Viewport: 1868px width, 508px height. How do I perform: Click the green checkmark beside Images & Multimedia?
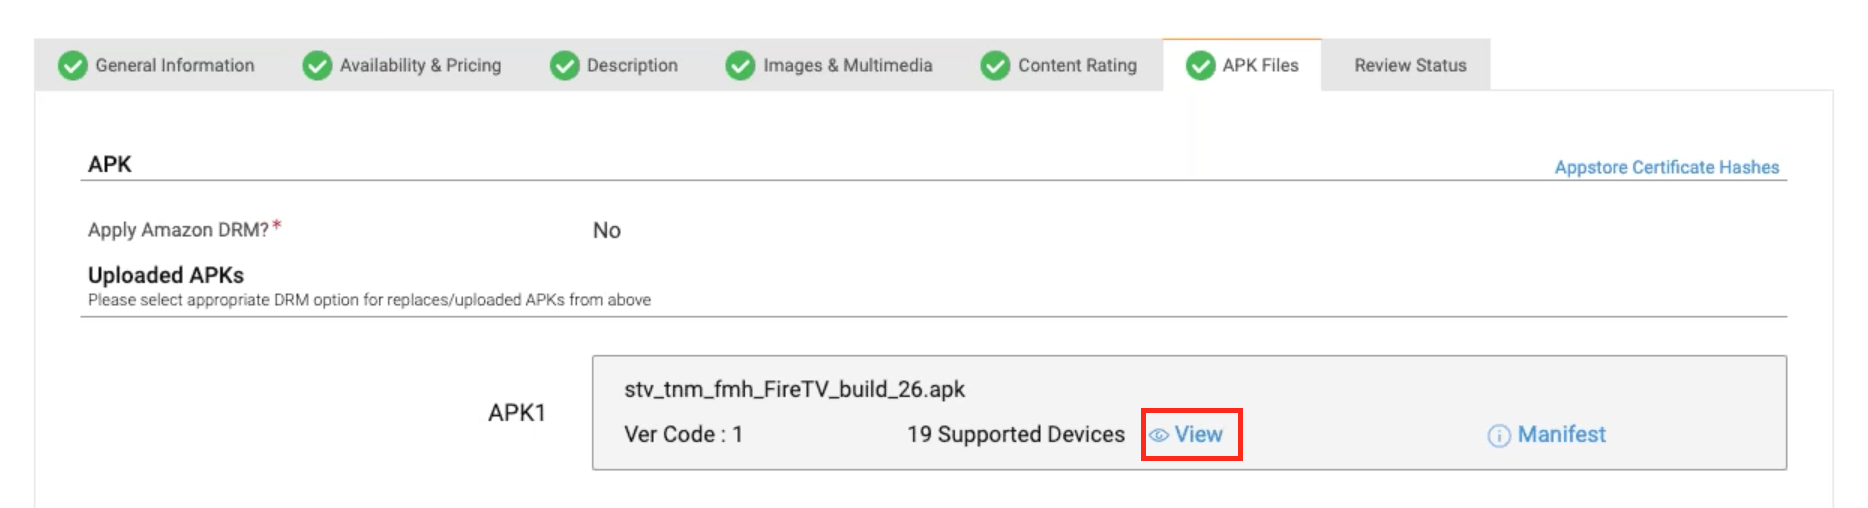[740, 66]
